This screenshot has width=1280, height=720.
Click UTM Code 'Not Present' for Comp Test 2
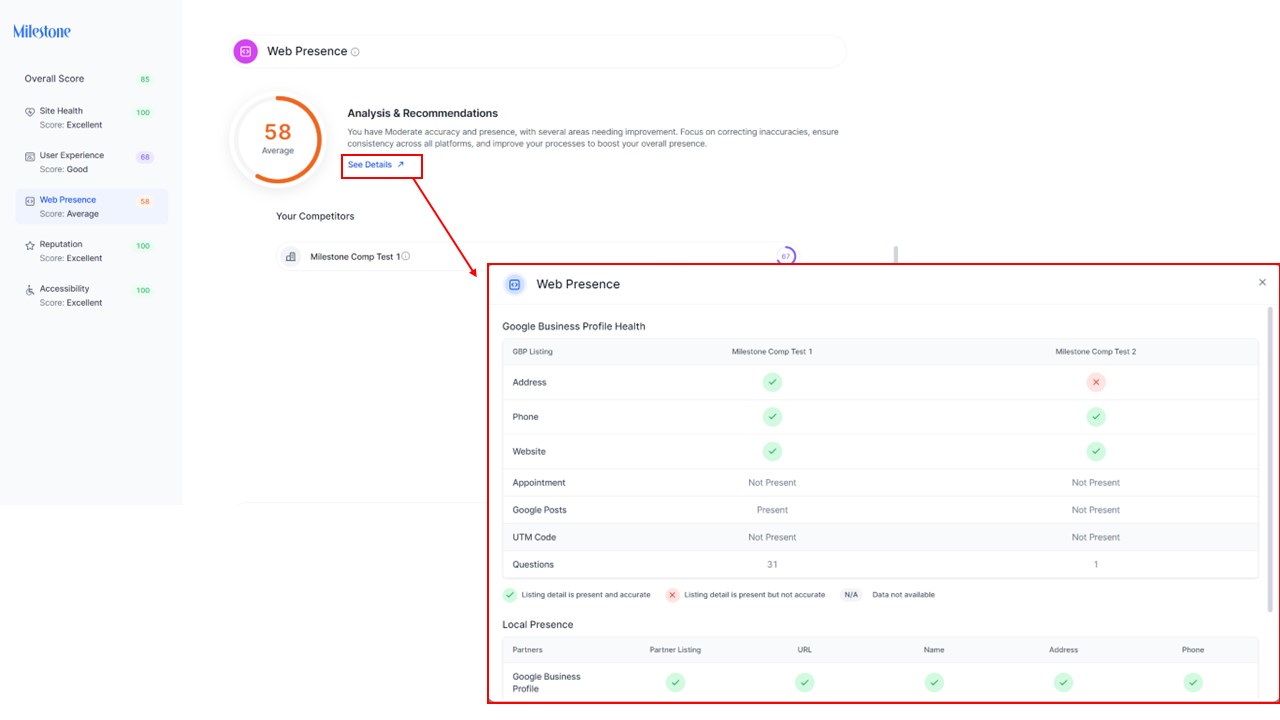tap(1096, 538)
